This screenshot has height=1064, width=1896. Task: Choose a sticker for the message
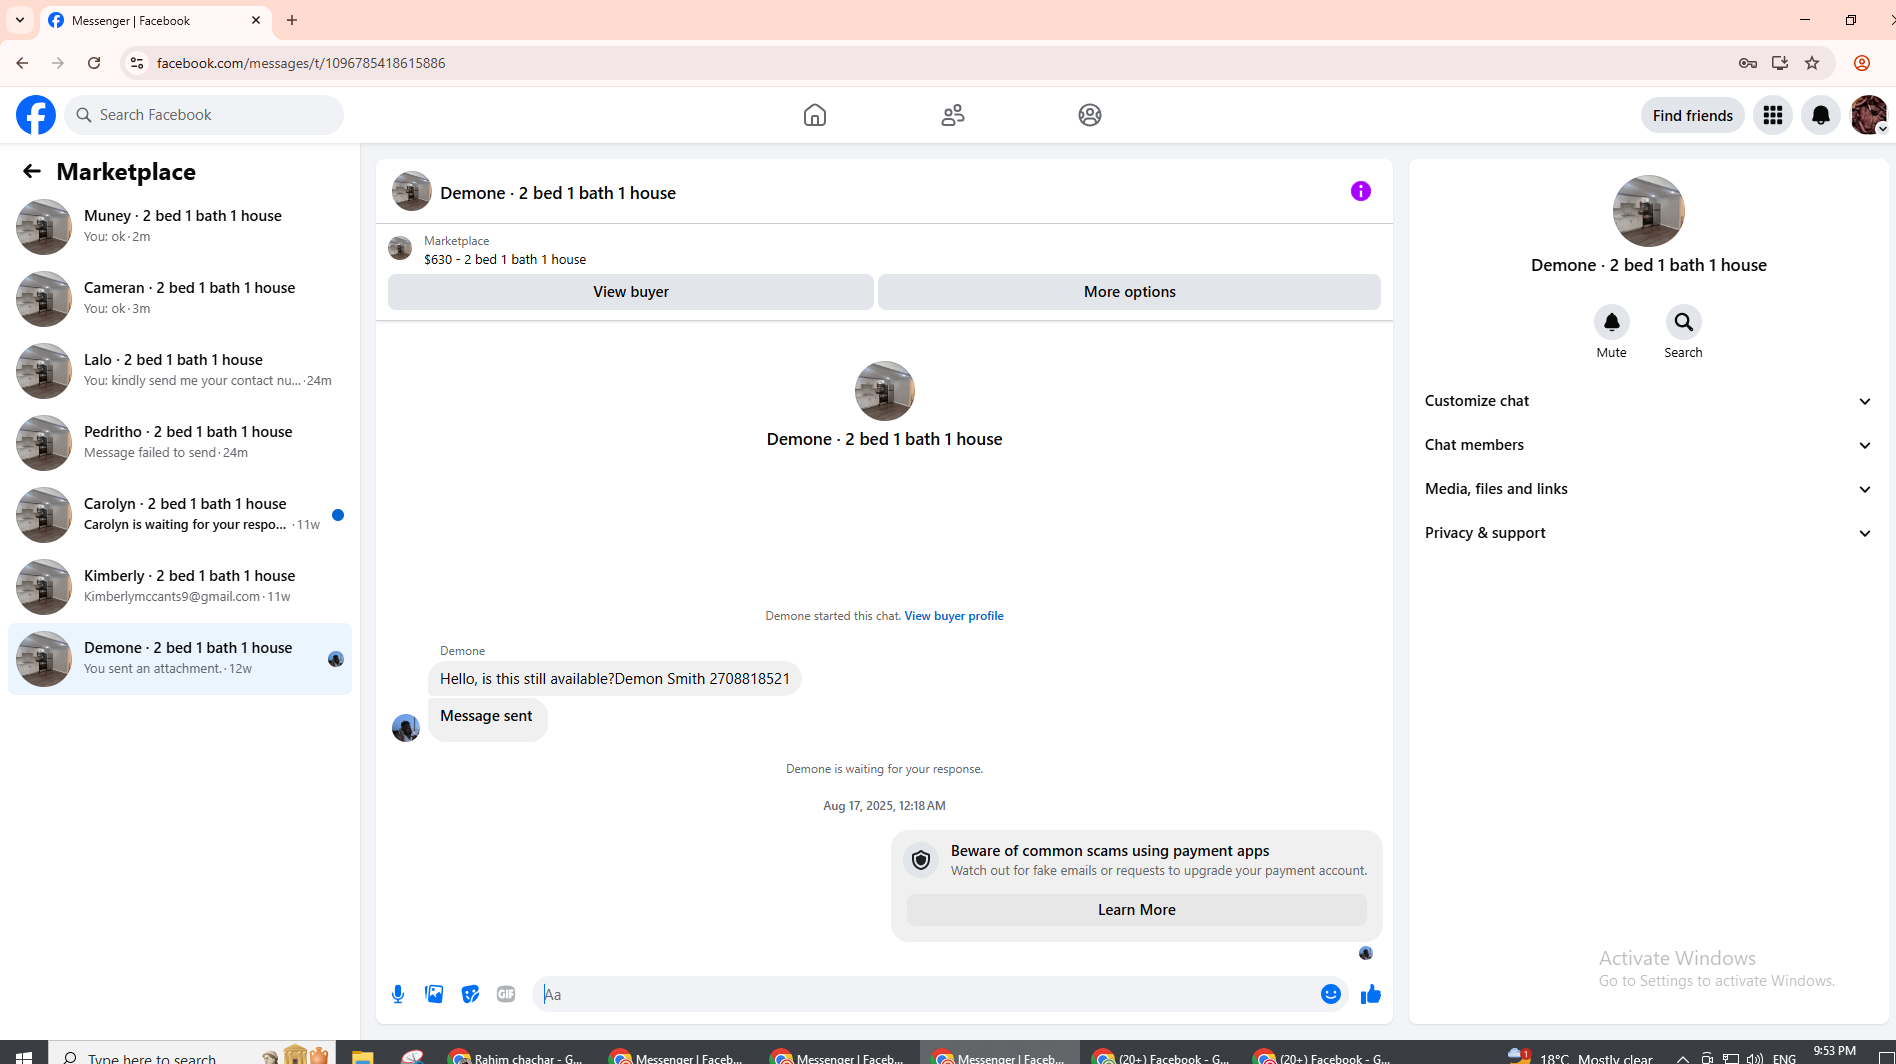[x=470, y=994]
